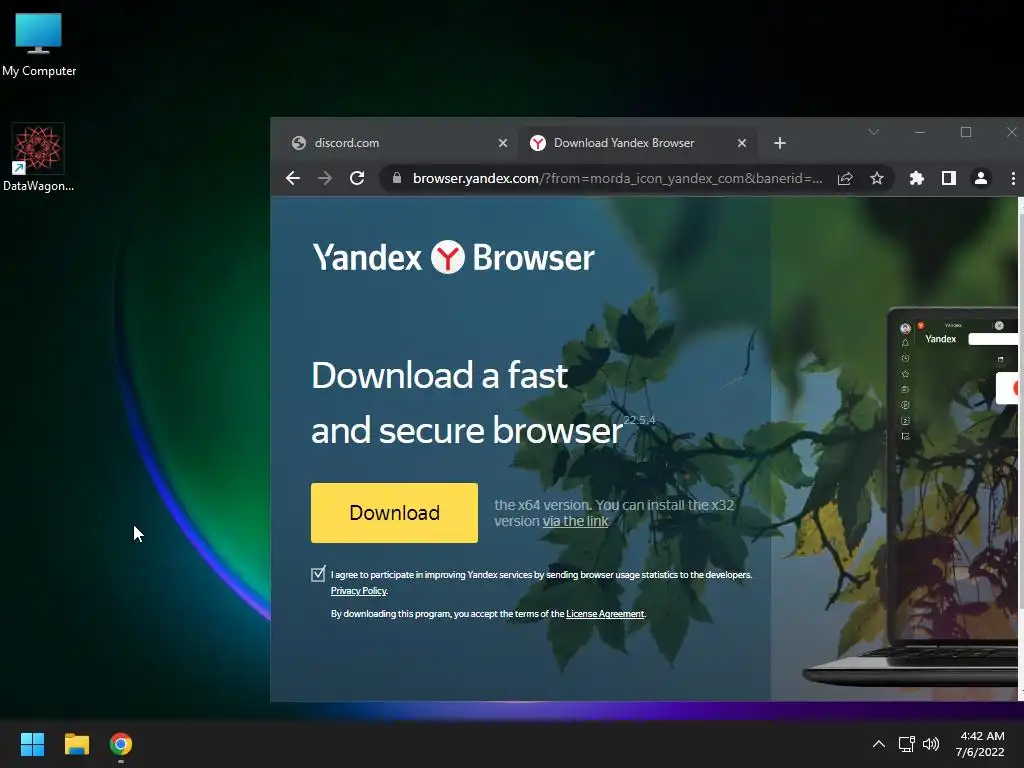Click the network tray icon
The width and height of the screenshot is (1024, 768).
tap(906, 744)
